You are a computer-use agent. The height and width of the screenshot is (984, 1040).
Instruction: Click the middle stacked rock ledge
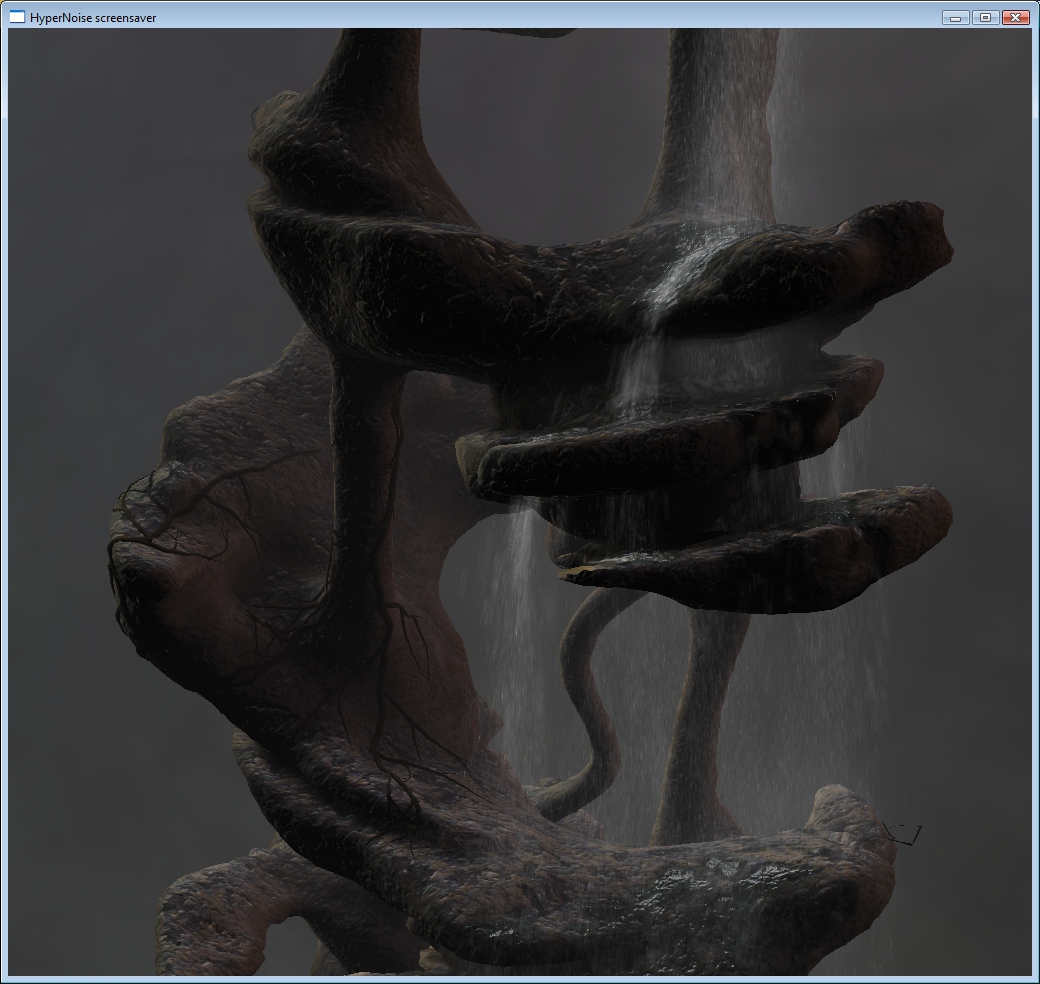[x=650, y=440]
